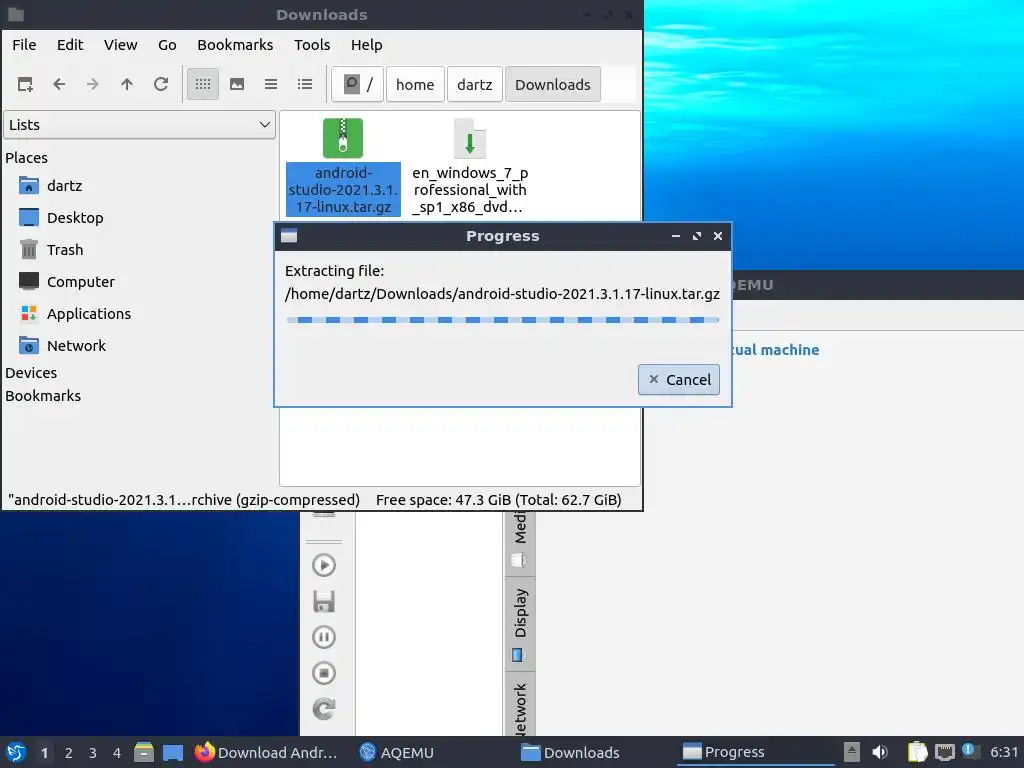Image resolution: width=1024 pixels, height=768 pixels.
Task: Cancel the extraction in Progress dialog
Action: pyautogui.click(x=679, y=379)
